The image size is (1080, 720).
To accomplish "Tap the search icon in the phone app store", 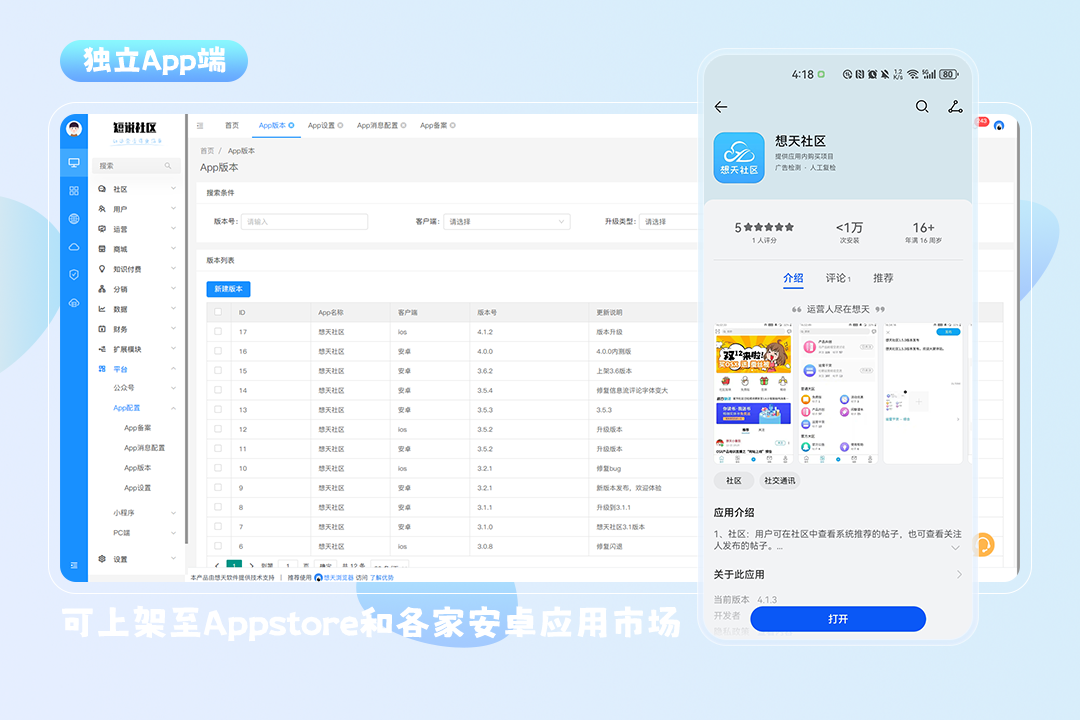I will [x=922, y=106].
